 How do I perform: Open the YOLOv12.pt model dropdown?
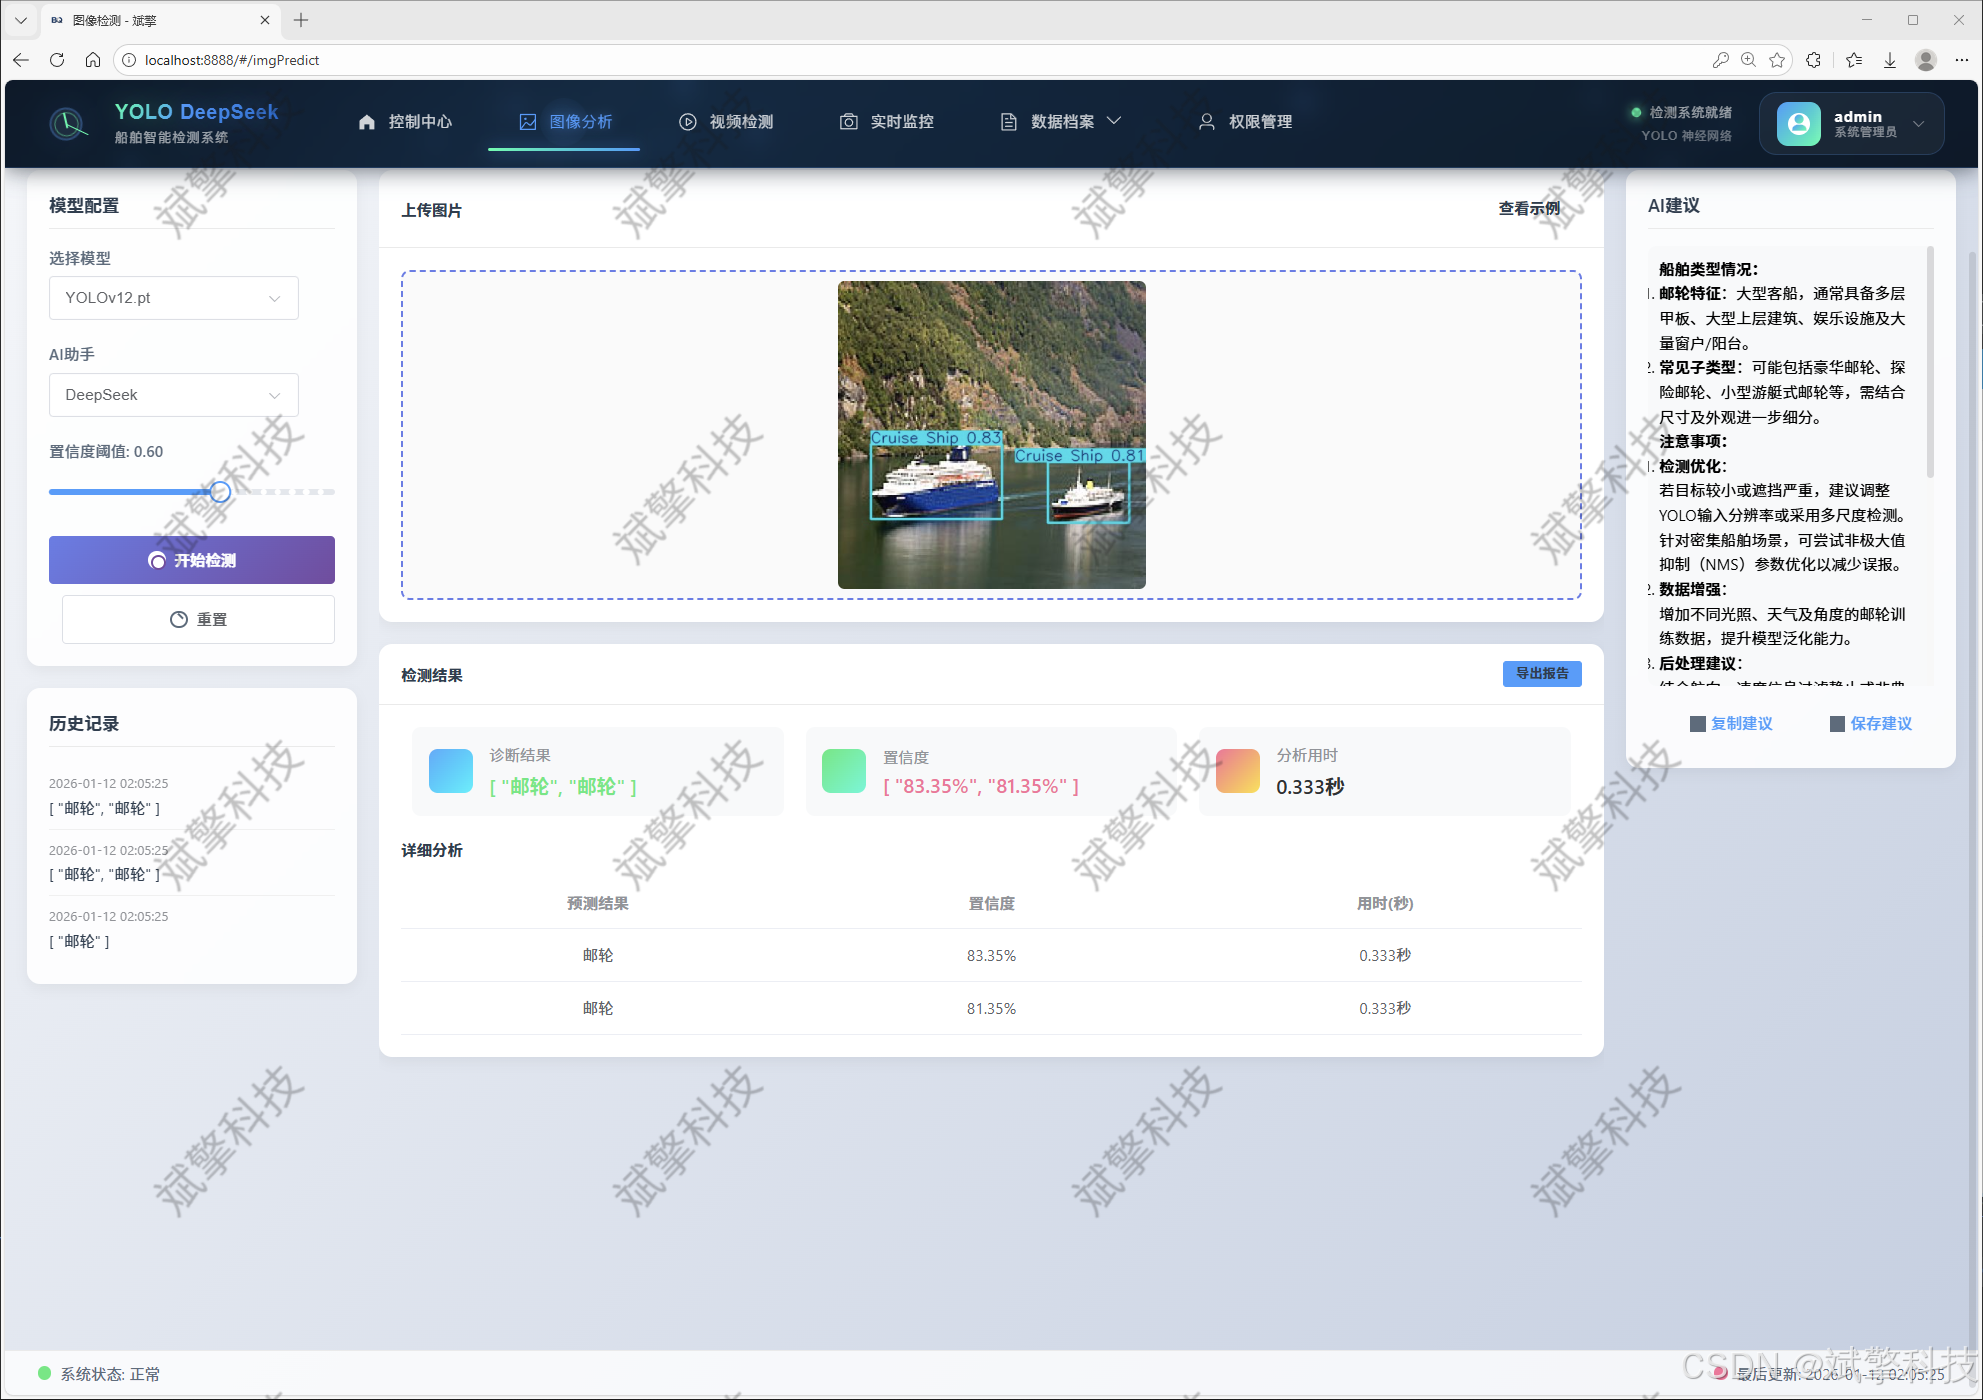[174, 298]
